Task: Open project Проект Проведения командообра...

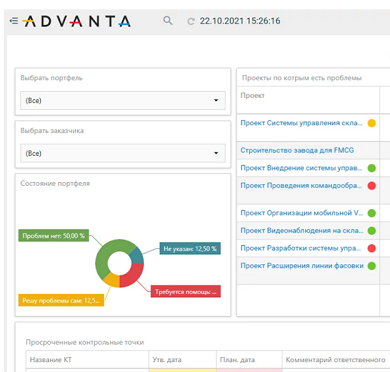Action: click(301, 186)
